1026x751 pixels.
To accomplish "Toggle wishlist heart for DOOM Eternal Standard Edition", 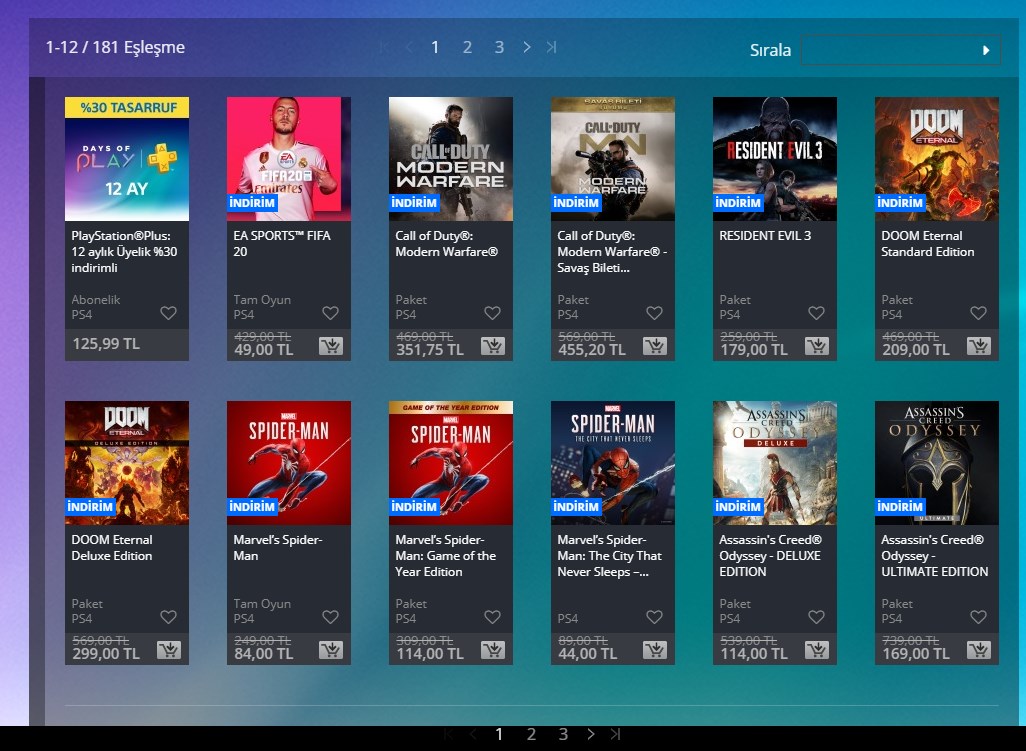I will (978, 313).
